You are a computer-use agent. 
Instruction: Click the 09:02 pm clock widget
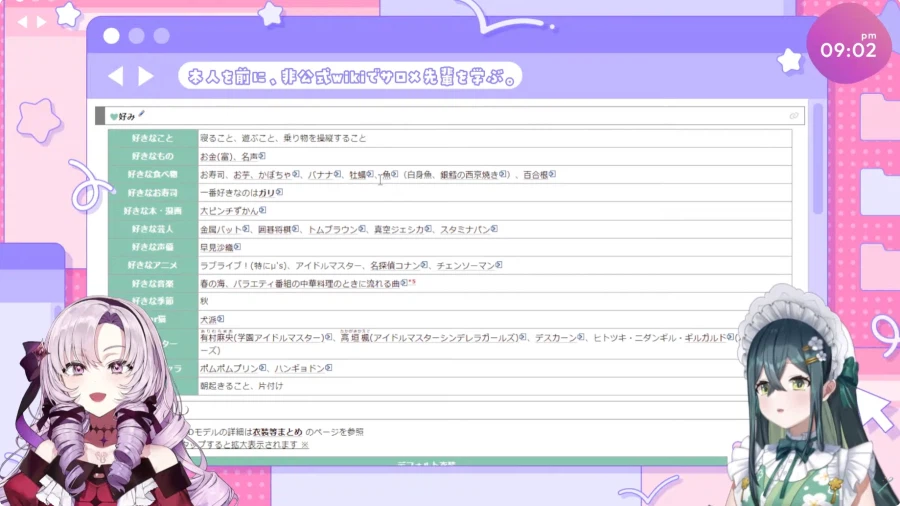coord(849,48)
